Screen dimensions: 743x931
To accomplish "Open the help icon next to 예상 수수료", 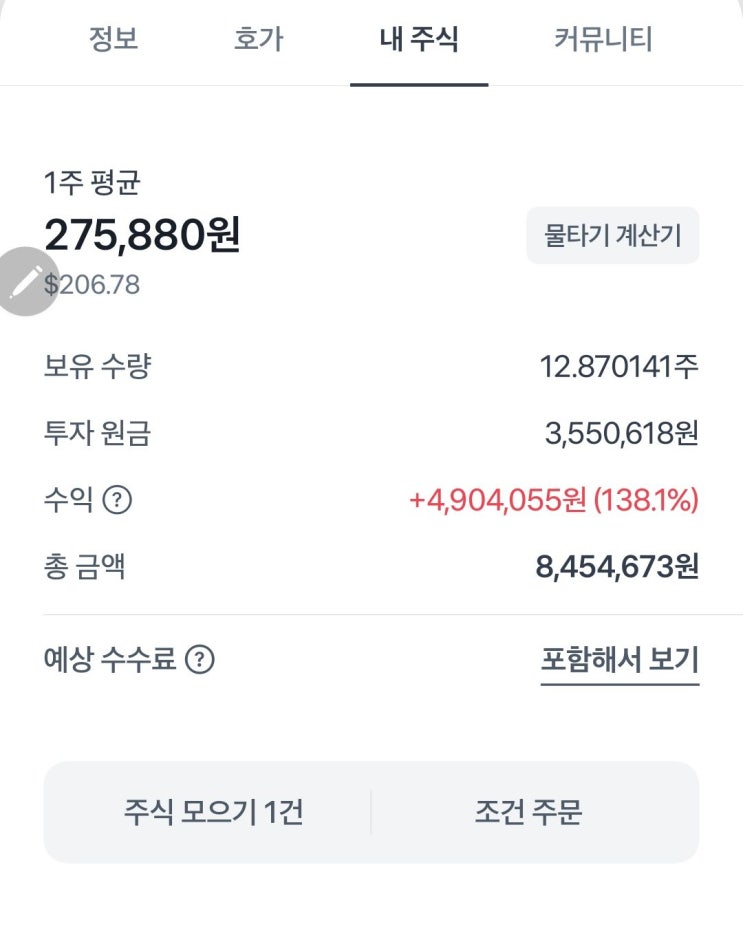I will click(x=200, y=660).
